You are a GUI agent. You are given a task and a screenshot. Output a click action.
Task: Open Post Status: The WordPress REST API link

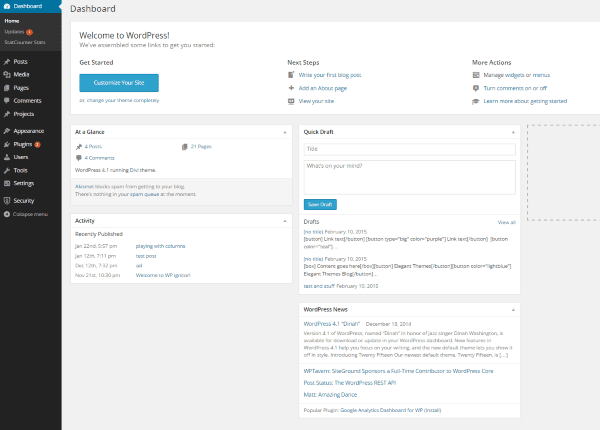click(x=350, y=383)
